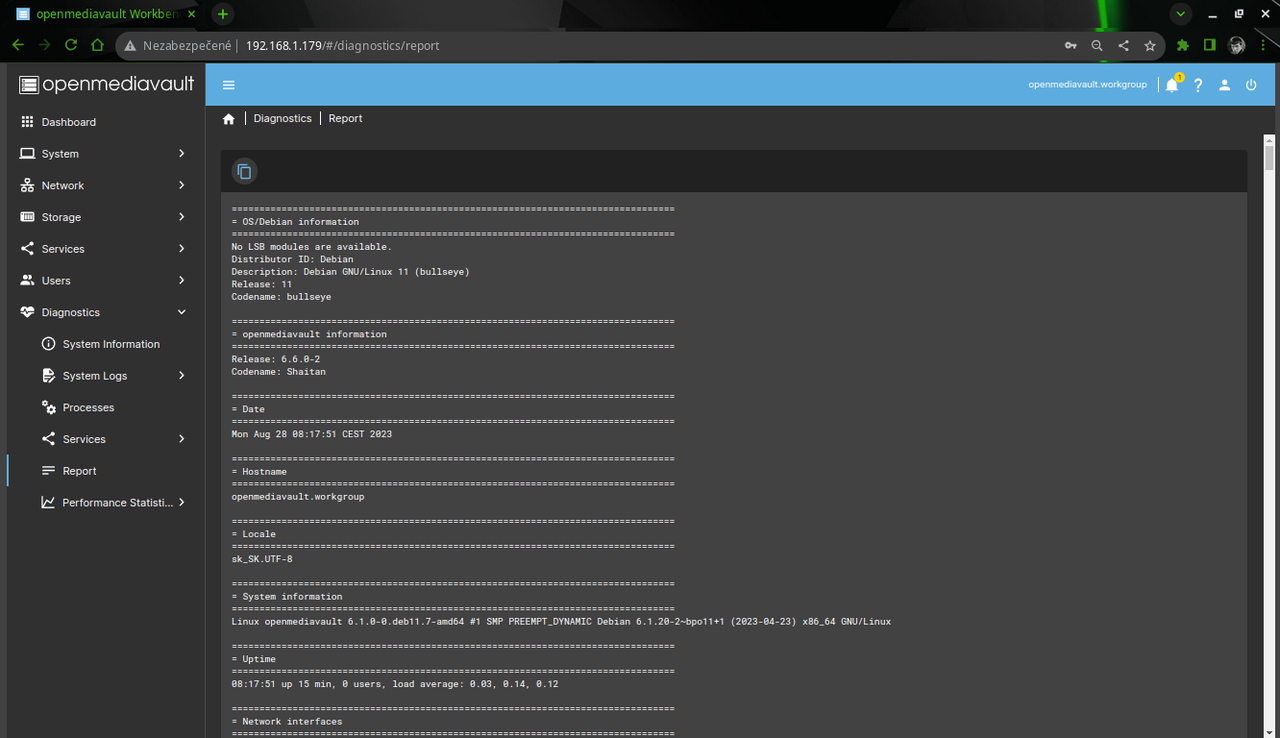
Task: Open the help question mark icon
Action: (x=1198, y=85)
